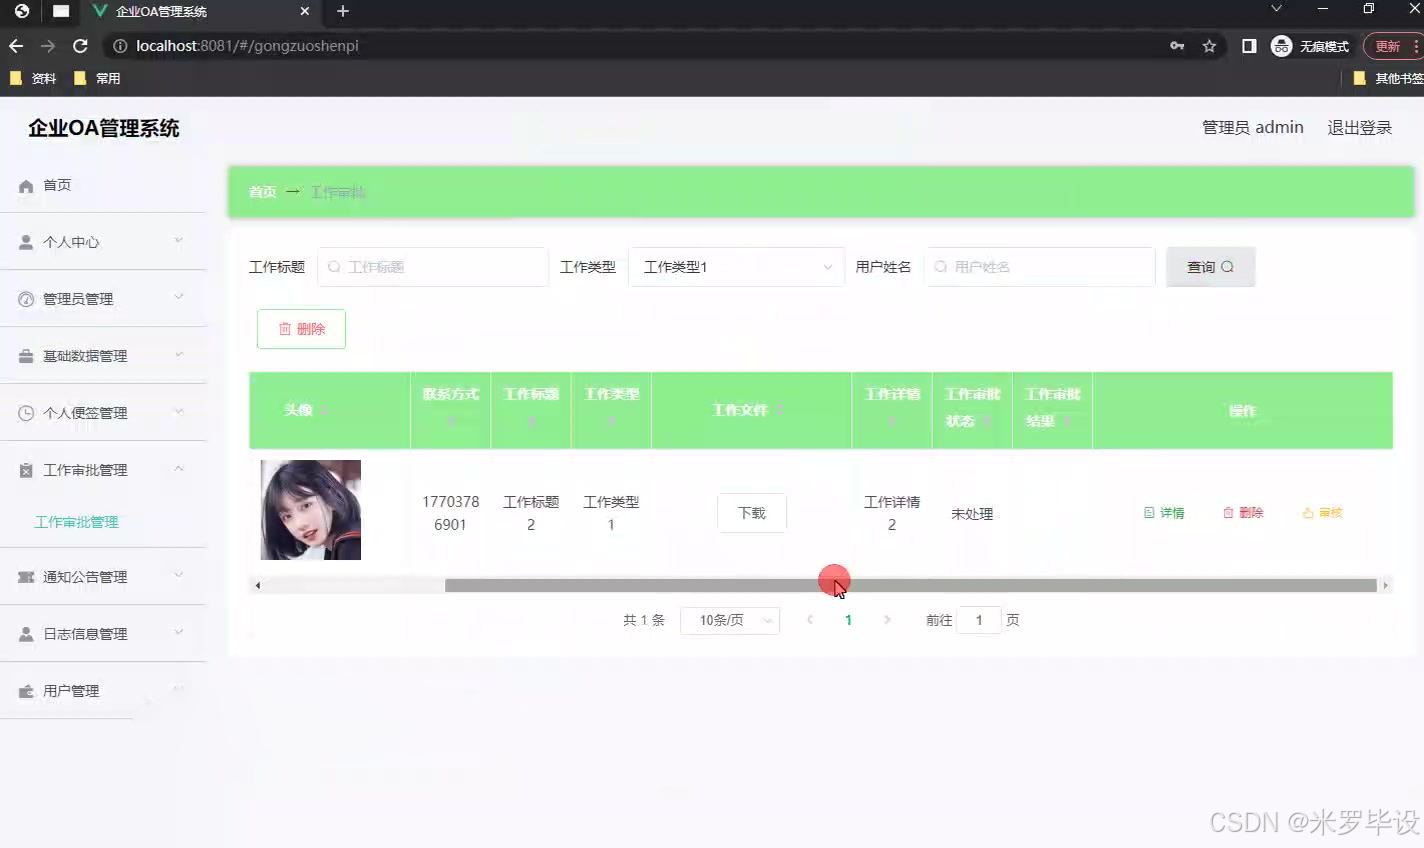Screen dimensions: 1424x848
Task: Click the user avatar photo in the table
Action: coord(310,510)
